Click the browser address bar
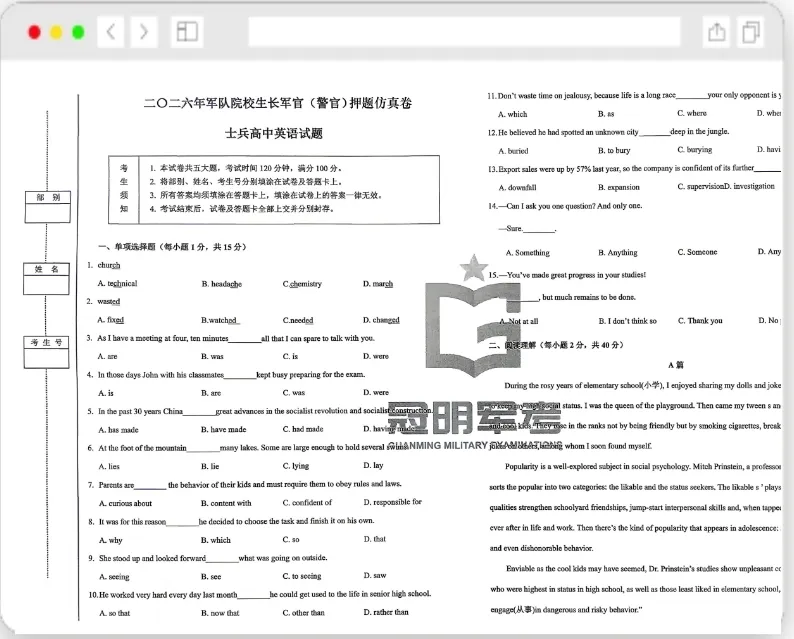The height and width of the screenshot is (639, 794). coord(464,31)
